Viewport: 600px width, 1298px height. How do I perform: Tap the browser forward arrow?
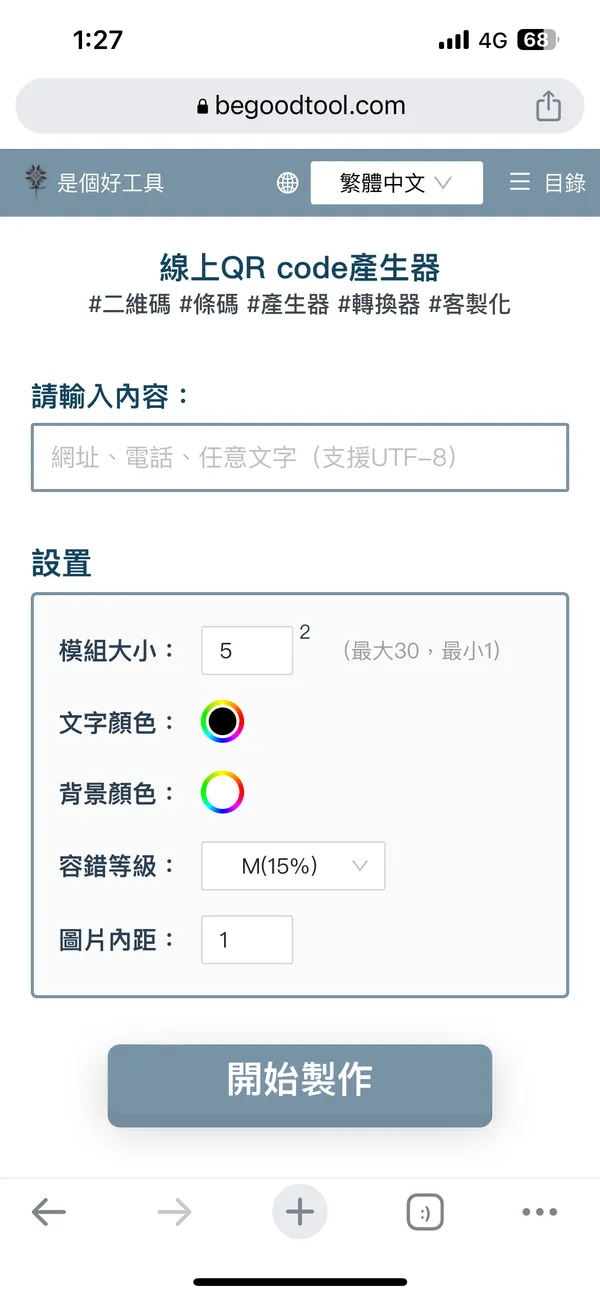pos(174,1213)
